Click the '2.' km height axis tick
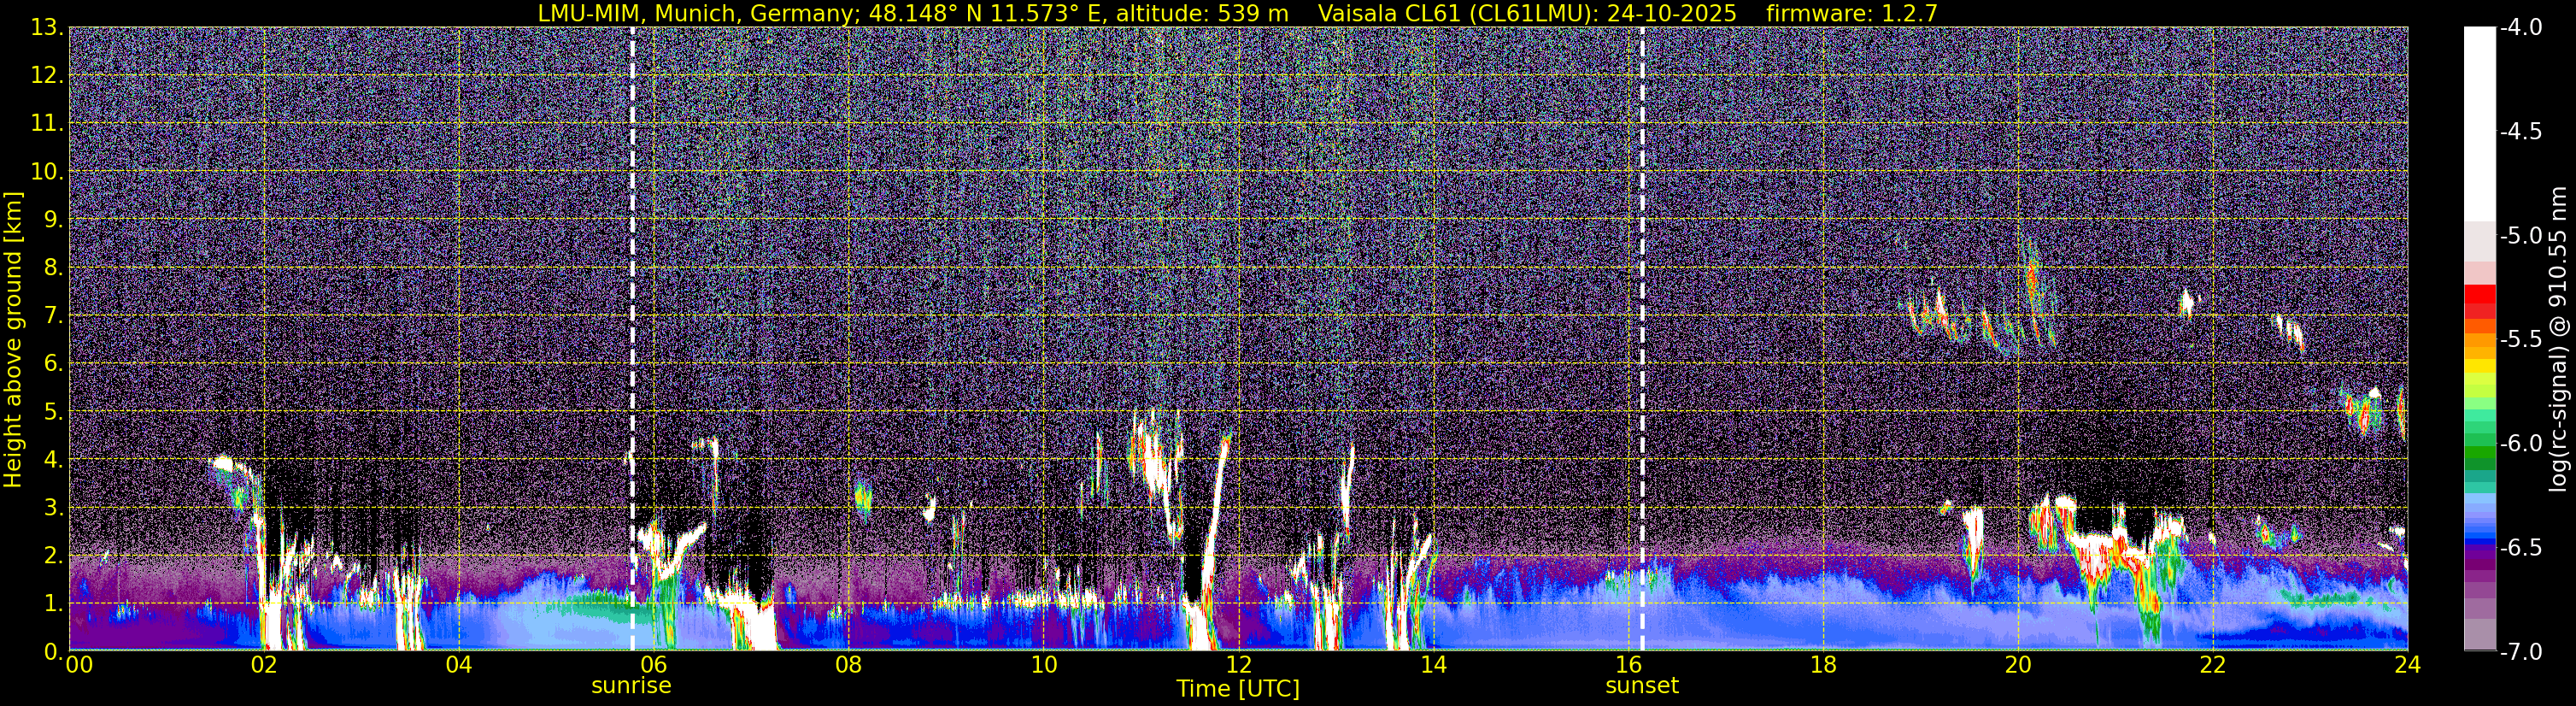The width and height of the screenshot is (2576, 706). click(x=53, y=555)
